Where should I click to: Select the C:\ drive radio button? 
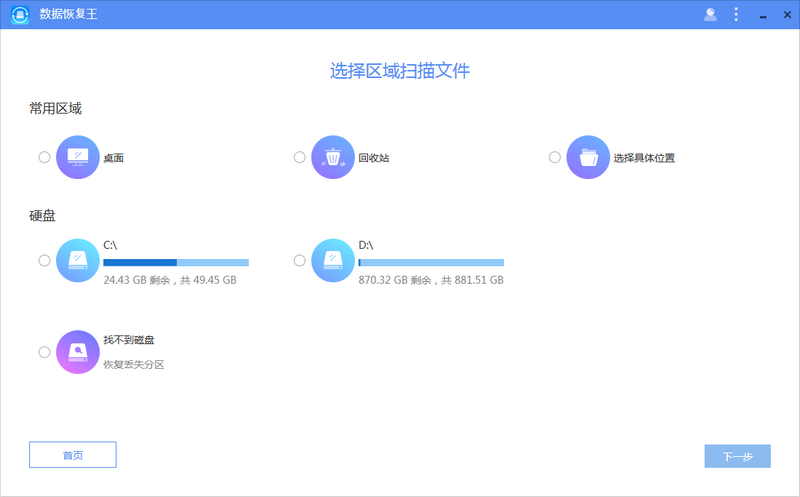[44, 260]
